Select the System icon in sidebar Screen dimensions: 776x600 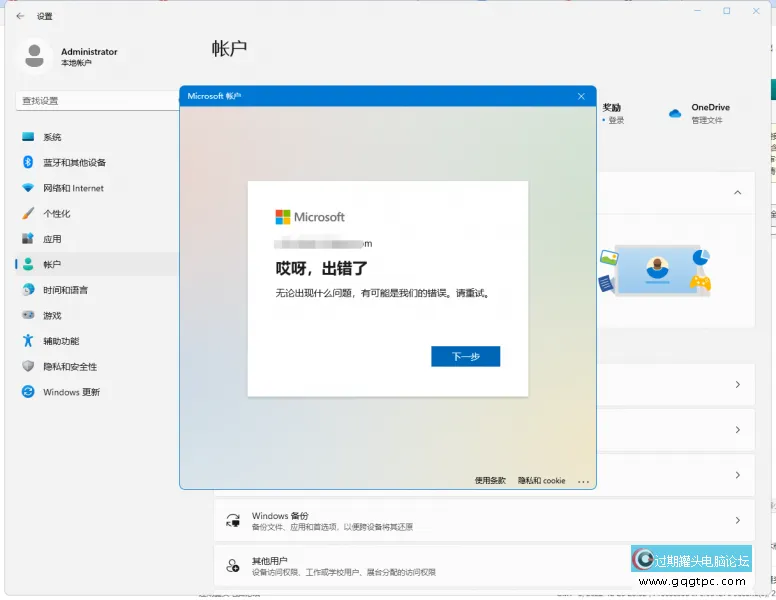[28, 137]
